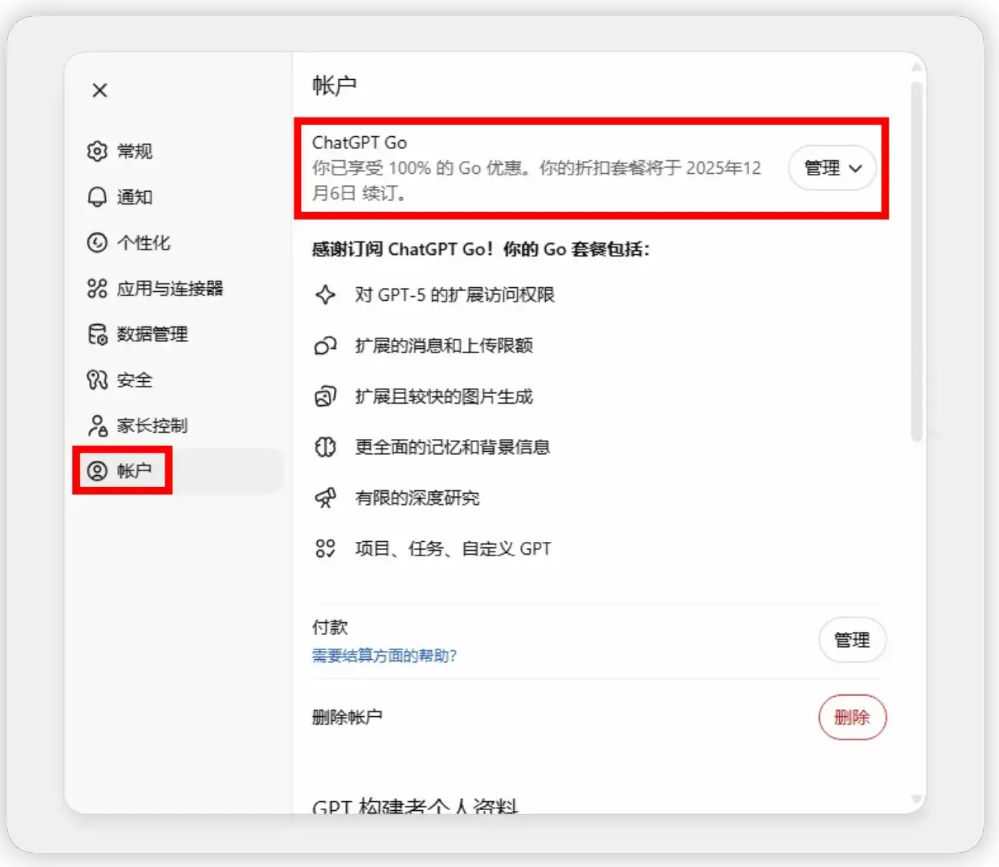The height and width of the screenshot is (867, 999).
Task: Click the 数据管理 database icon
Action: pos(97,334)
